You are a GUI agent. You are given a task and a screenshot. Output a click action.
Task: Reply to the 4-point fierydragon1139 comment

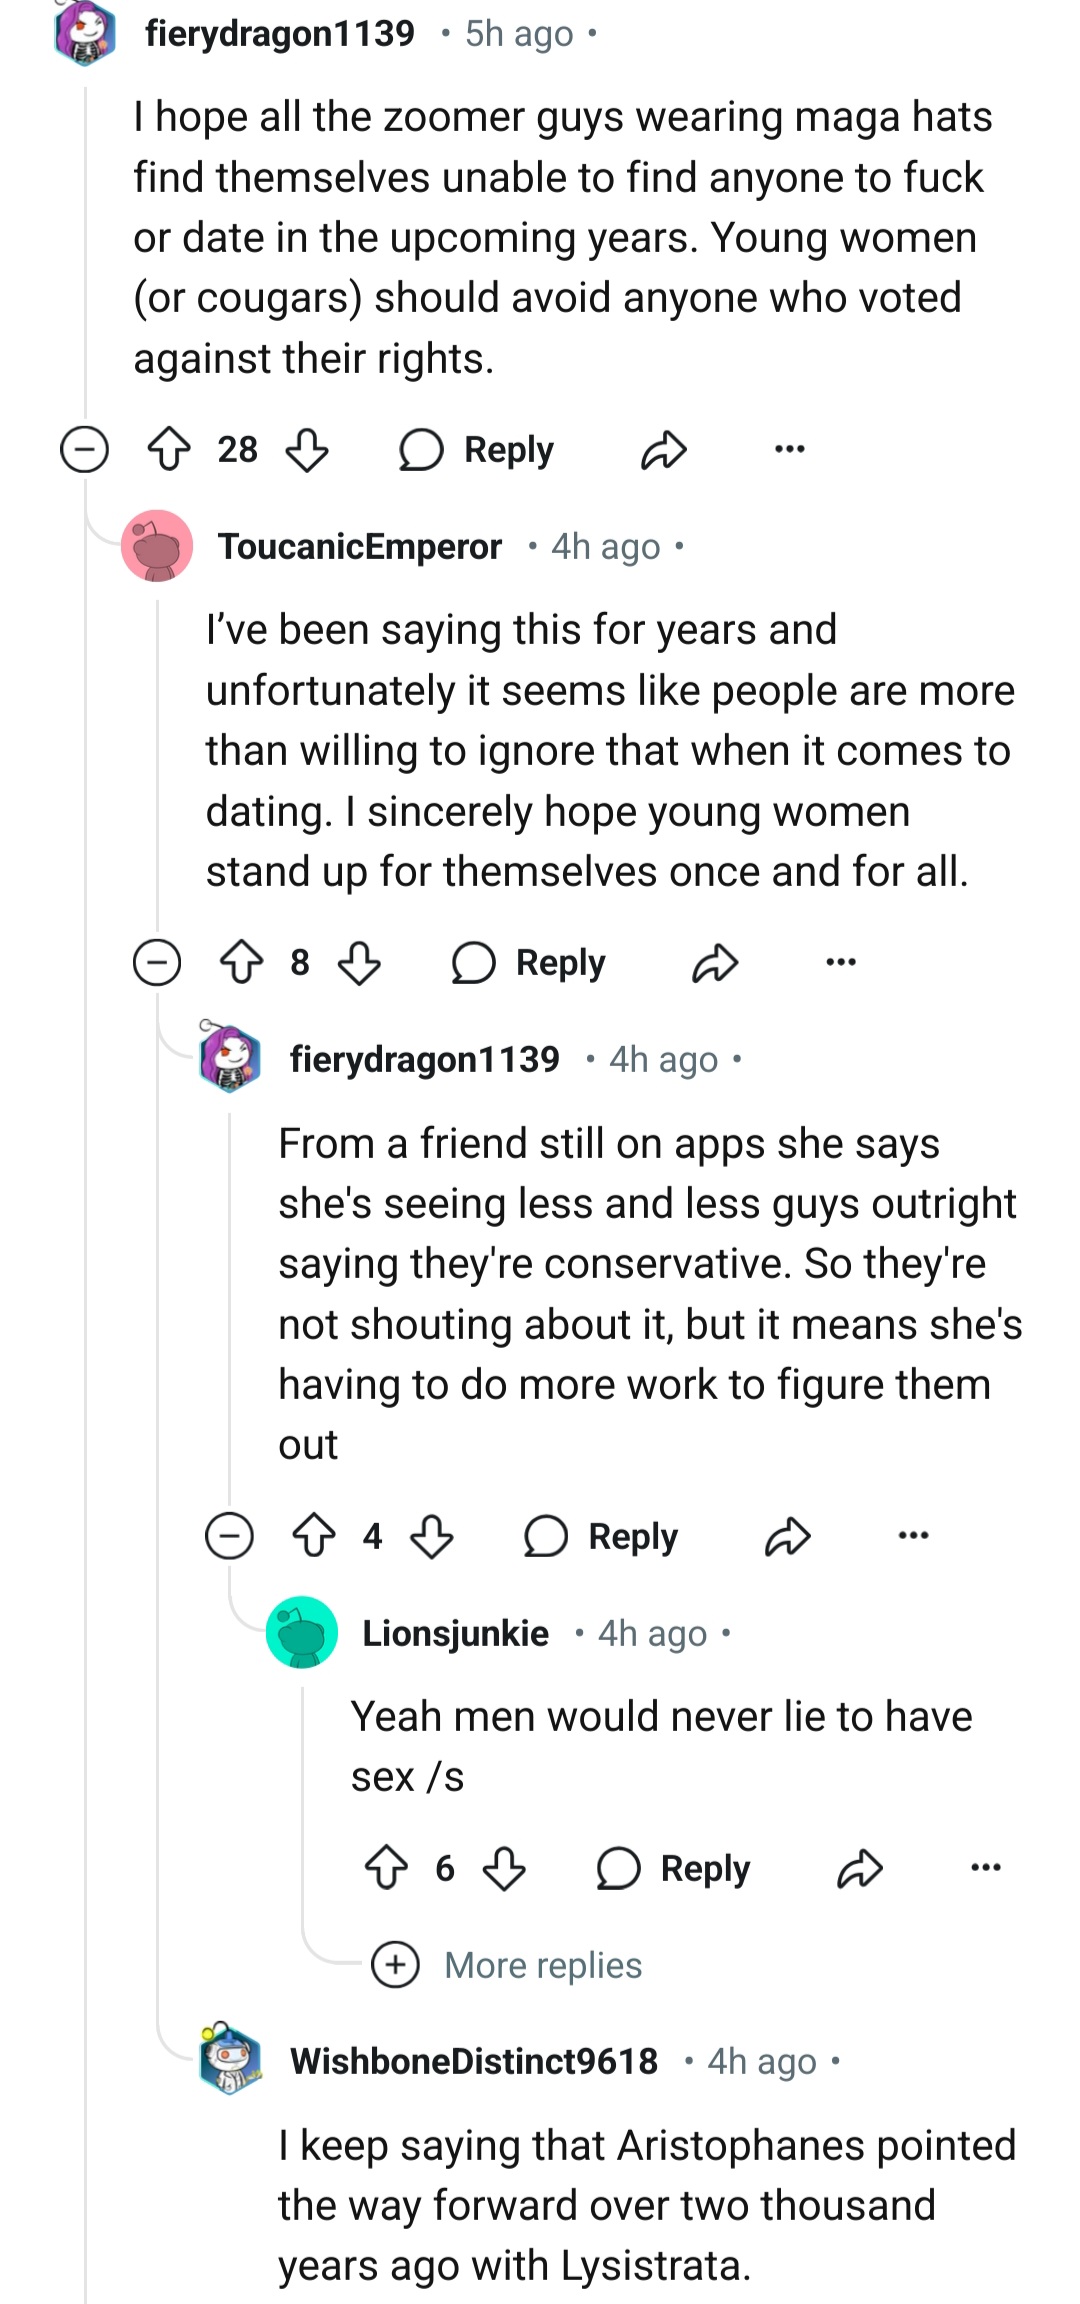[602, 1536]
